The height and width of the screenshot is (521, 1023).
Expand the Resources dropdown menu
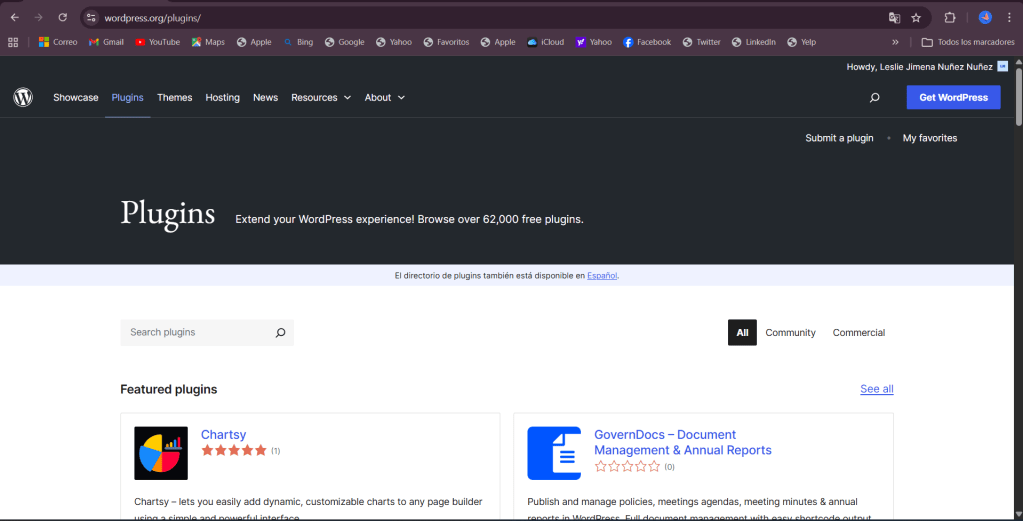[x=321, y=98]
